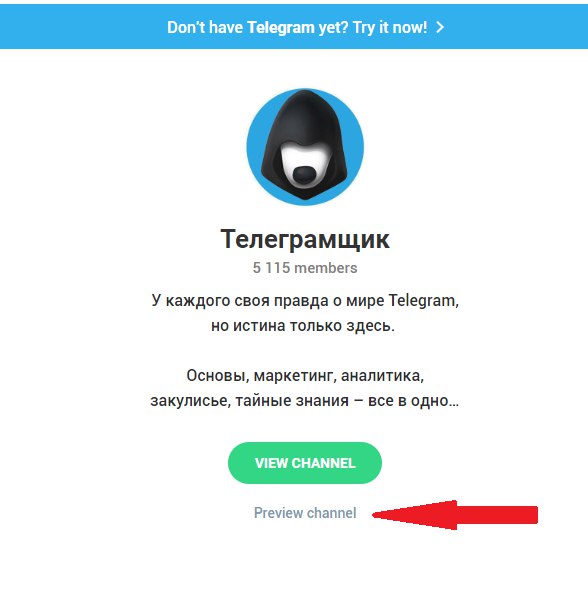Open the Телеграмщик channel avatar
The image size is (588, 599).
coord(305,147)
